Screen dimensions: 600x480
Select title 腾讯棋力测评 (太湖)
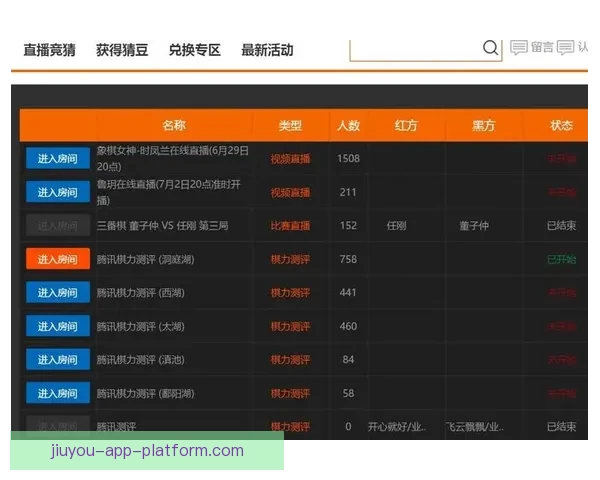(140, 327)
